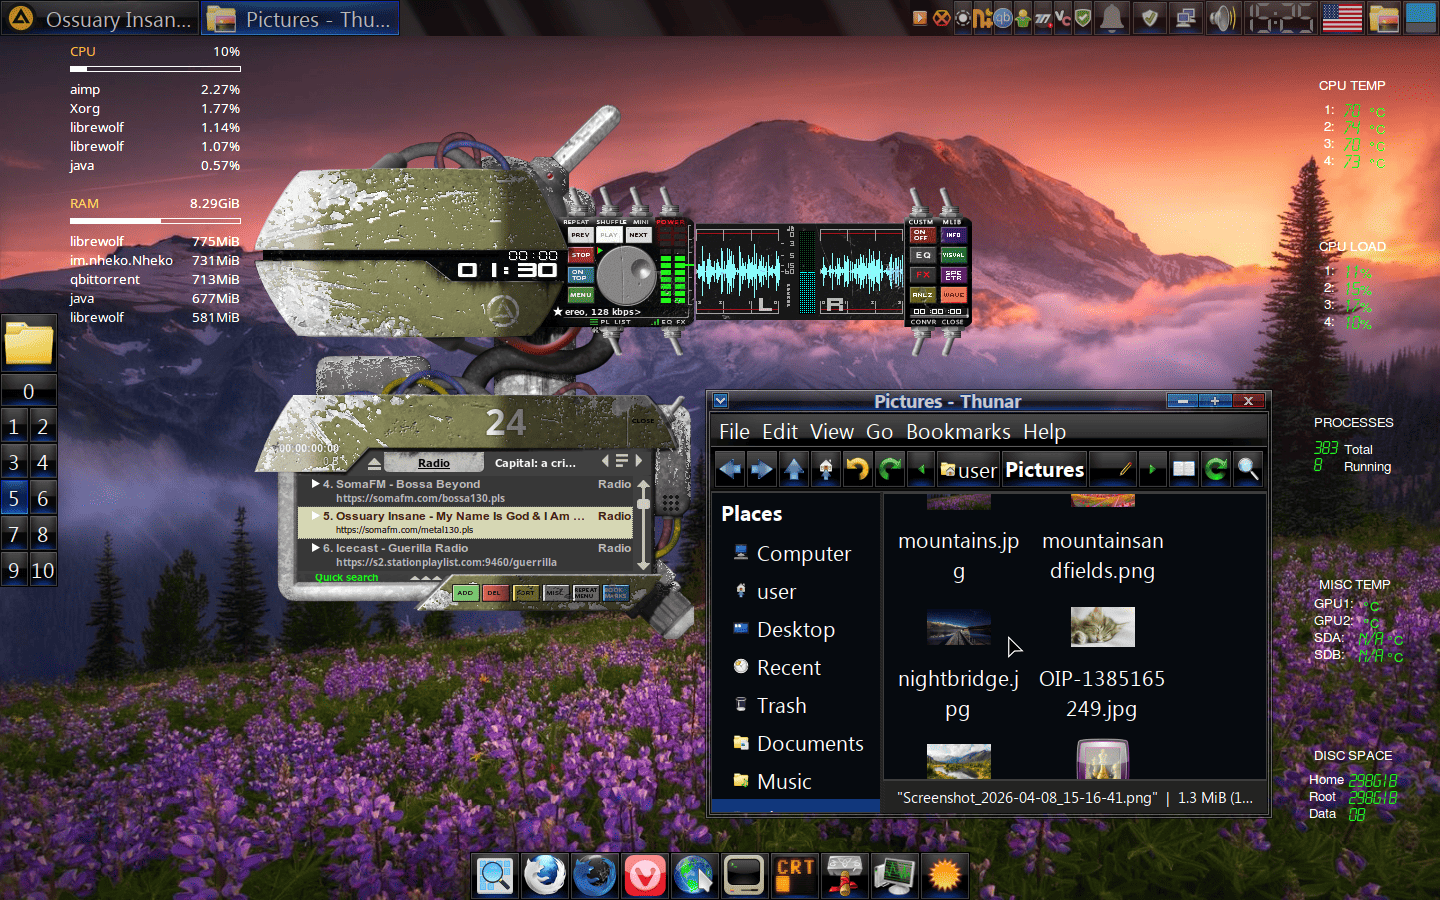Go up to the parent folder in Thunar
This screenshot has width=1440, height=900.
tap(794, 469)
